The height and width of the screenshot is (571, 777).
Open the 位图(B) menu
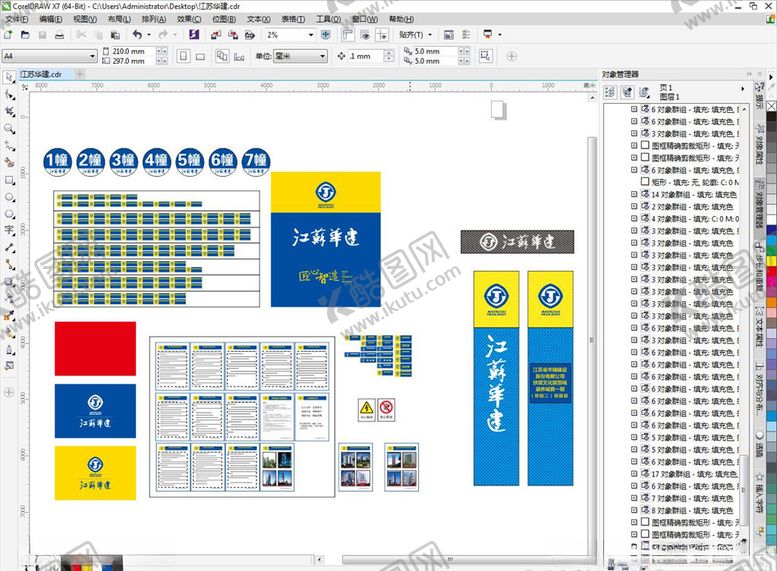[224, 19]
